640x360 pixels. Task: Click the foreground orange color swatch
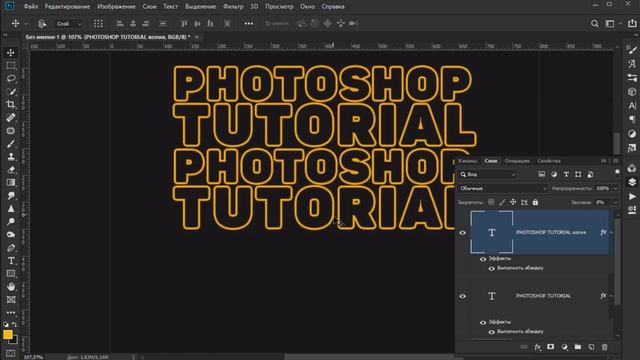click(x=7, y=334)
